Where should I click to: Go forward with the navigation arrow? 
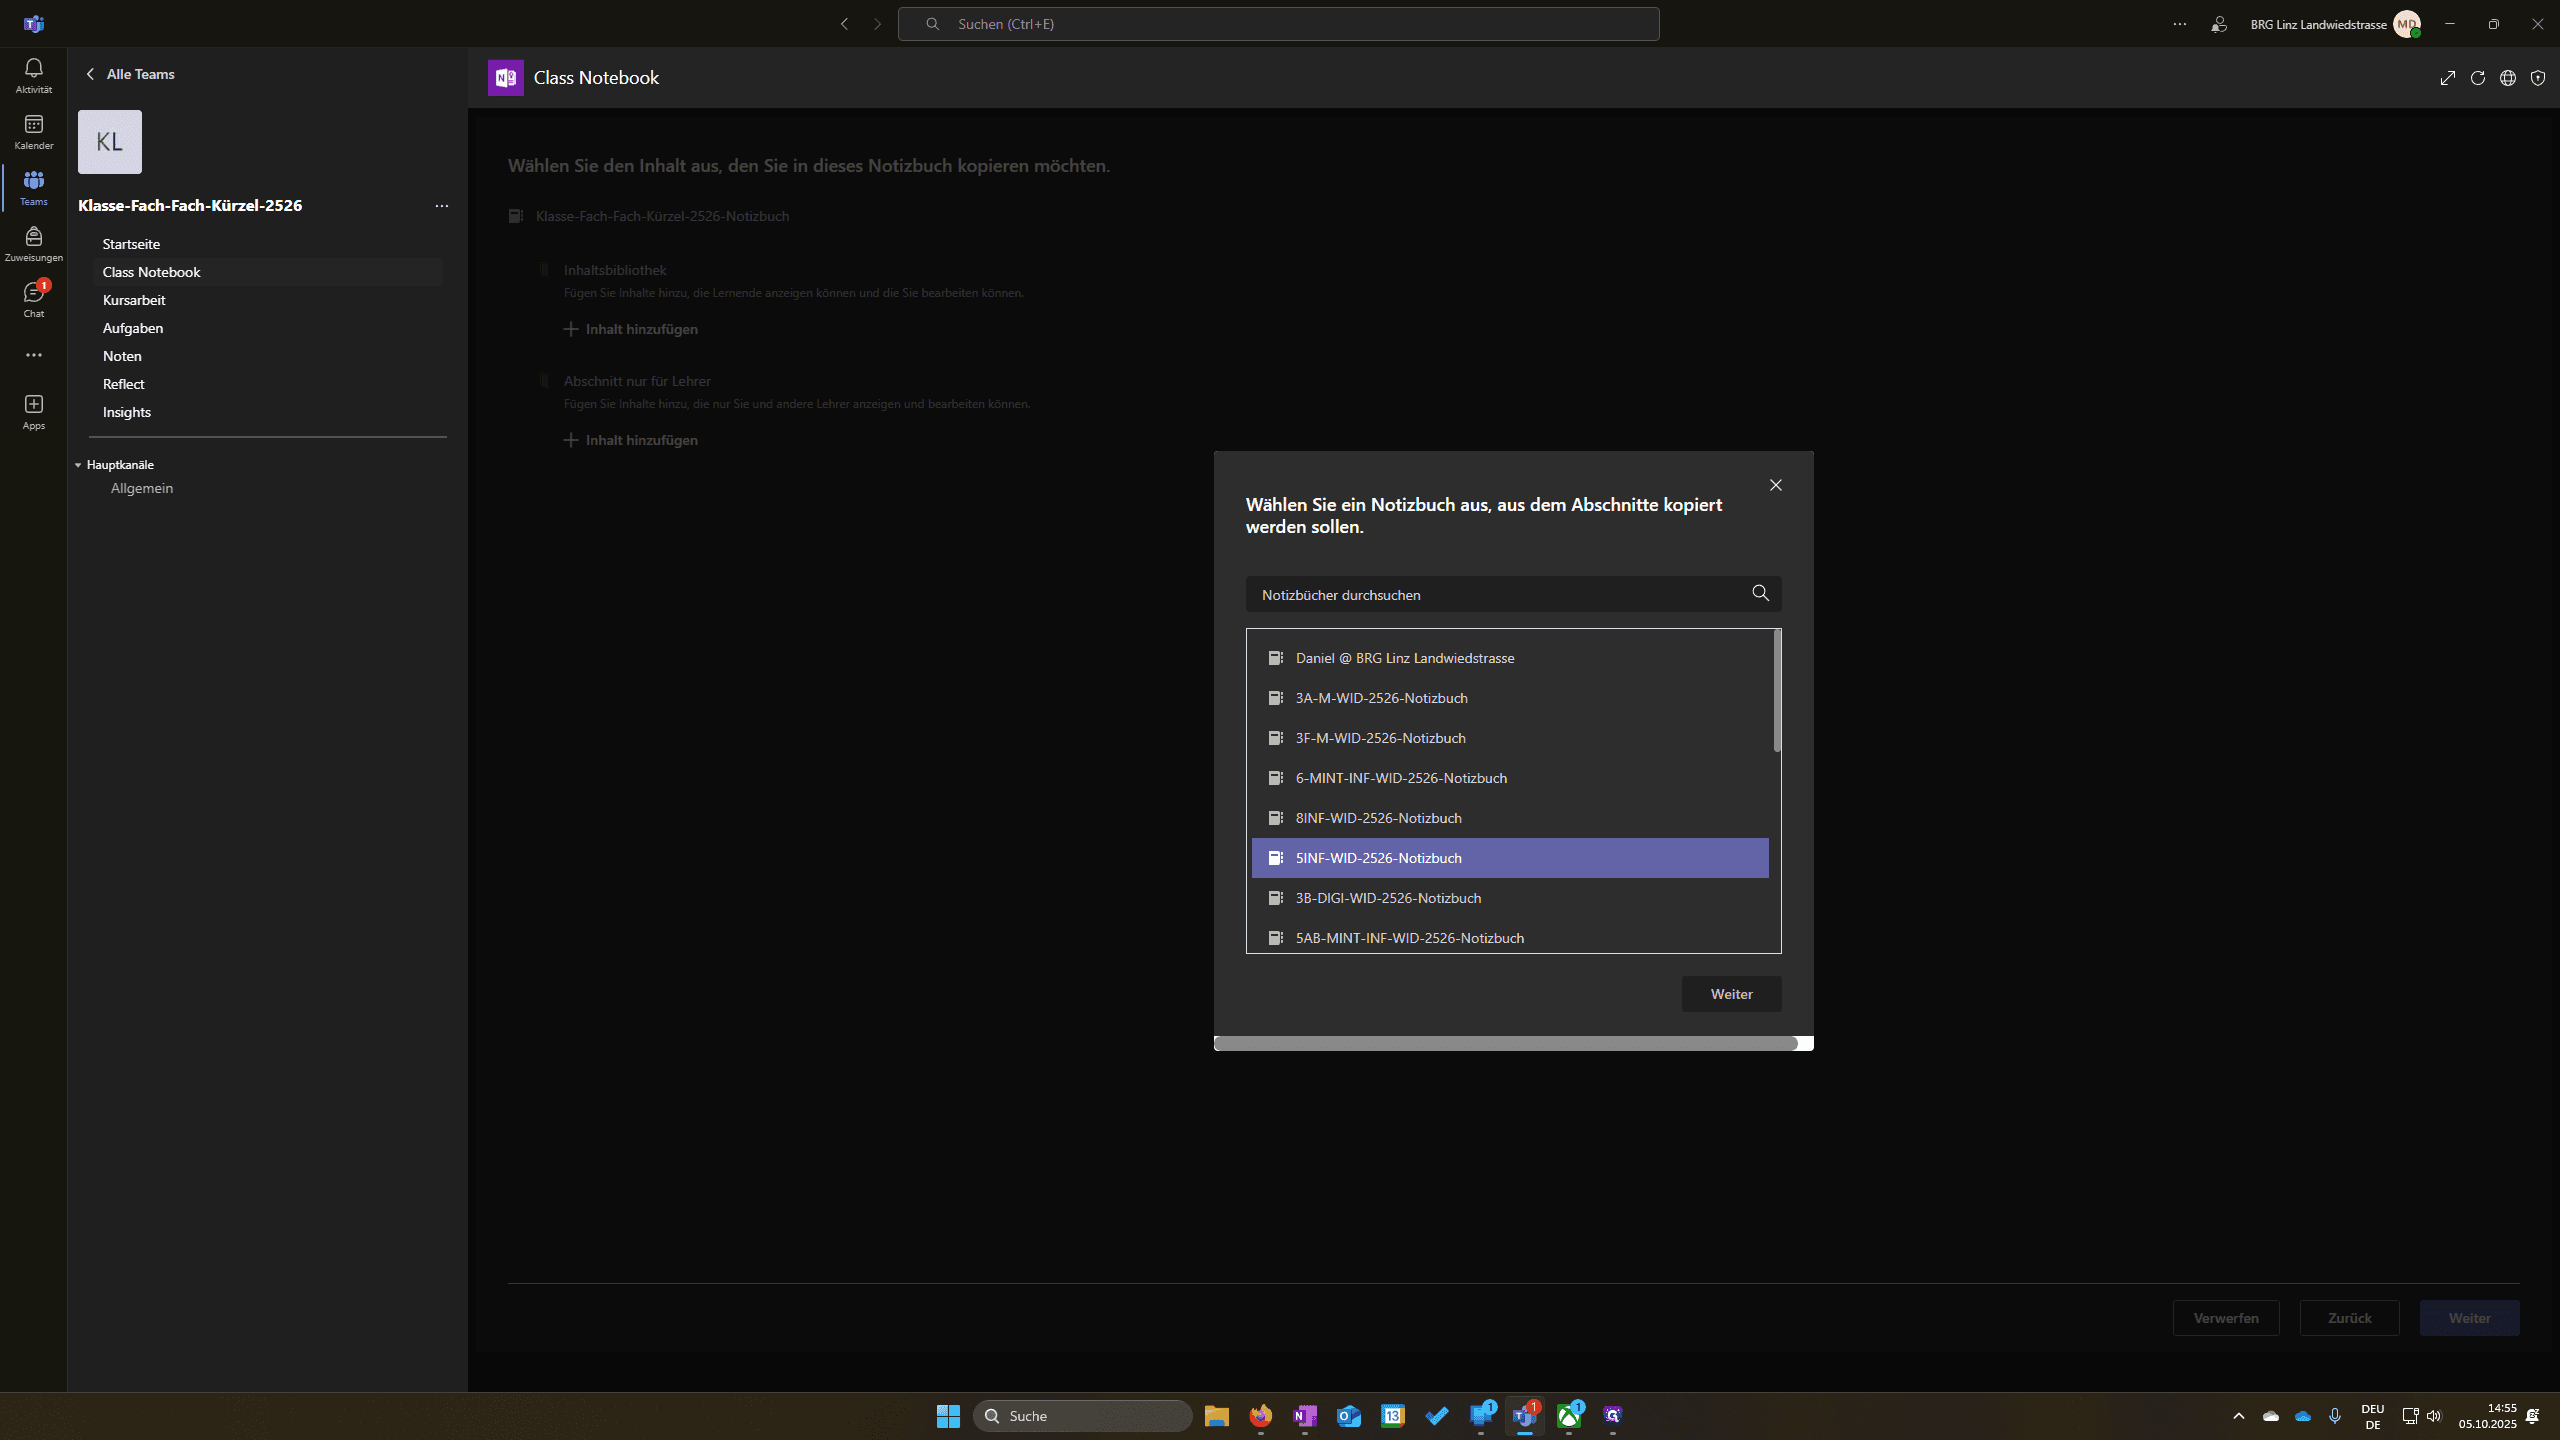click(x=877, y=24)
